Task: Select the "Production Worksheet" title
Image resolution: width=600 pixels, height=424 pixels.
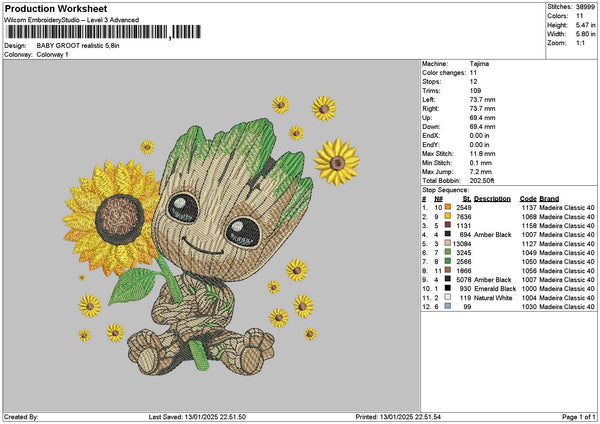Action: pos(56,8)
